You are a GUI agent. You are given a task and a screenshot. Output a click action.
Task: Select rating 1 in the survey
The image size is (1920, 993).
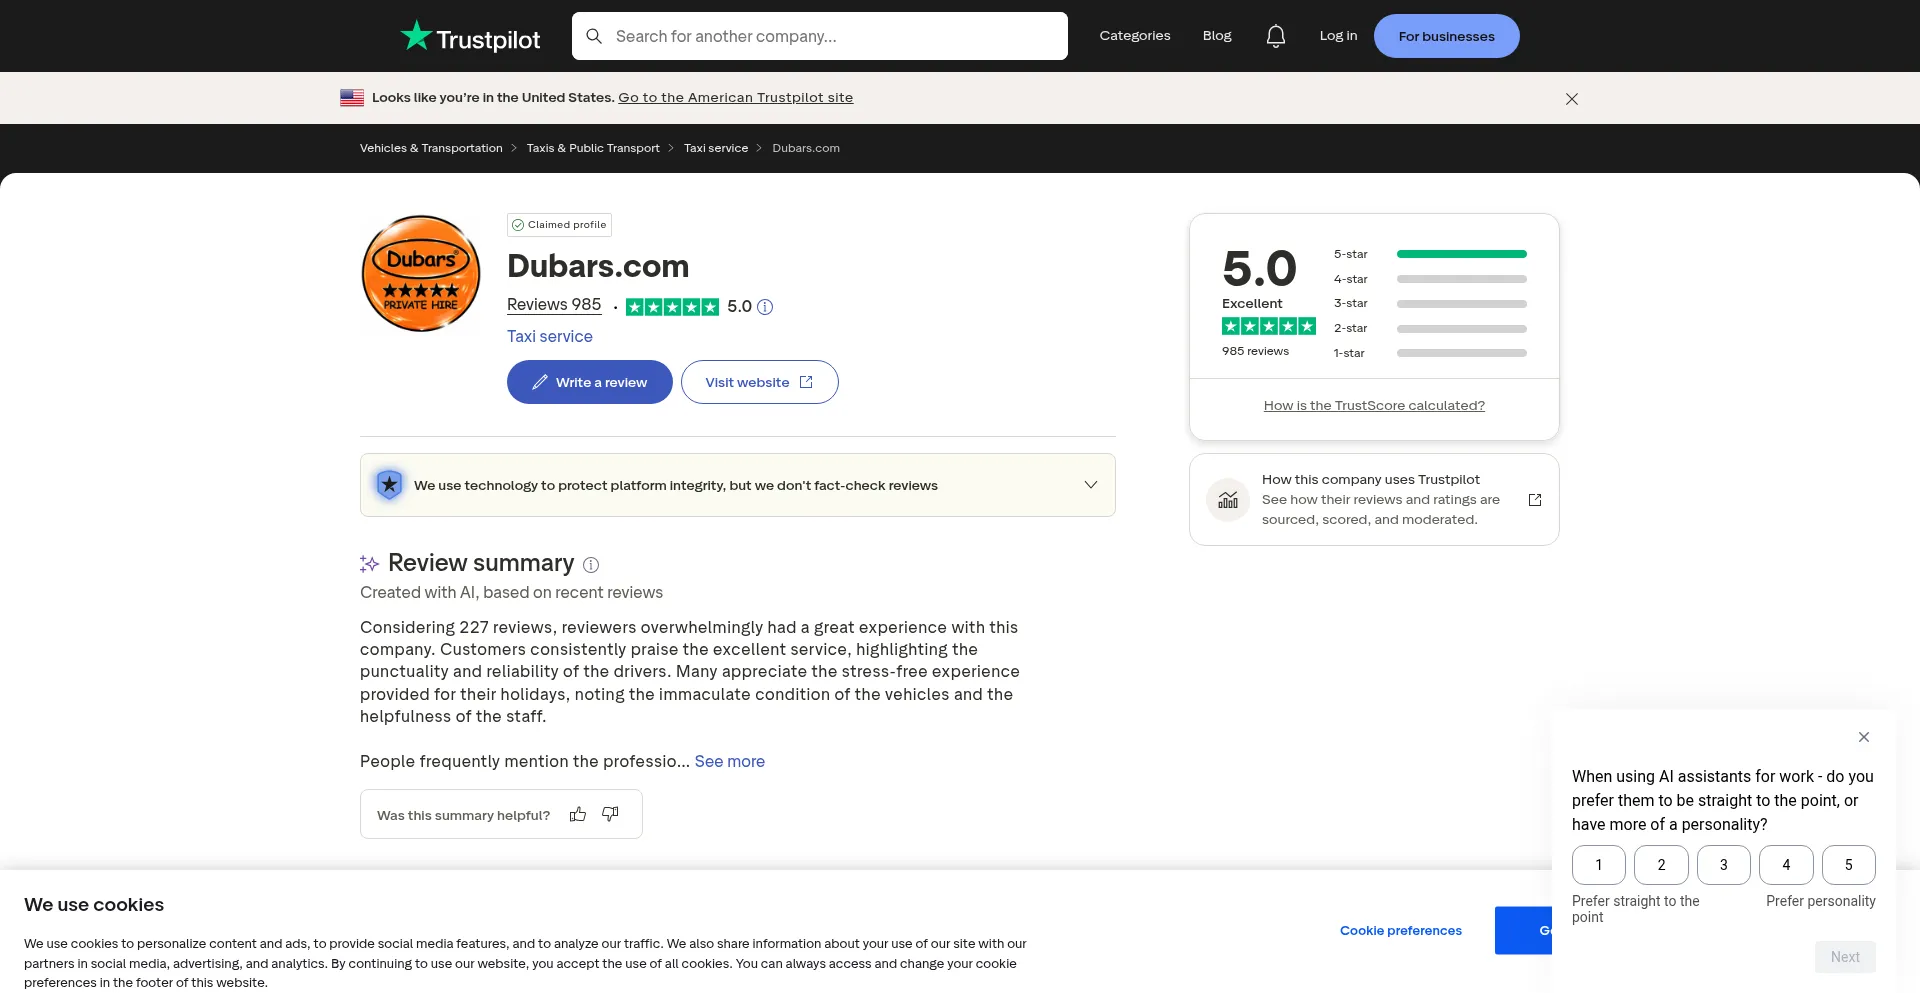(x=1599, y=865)
